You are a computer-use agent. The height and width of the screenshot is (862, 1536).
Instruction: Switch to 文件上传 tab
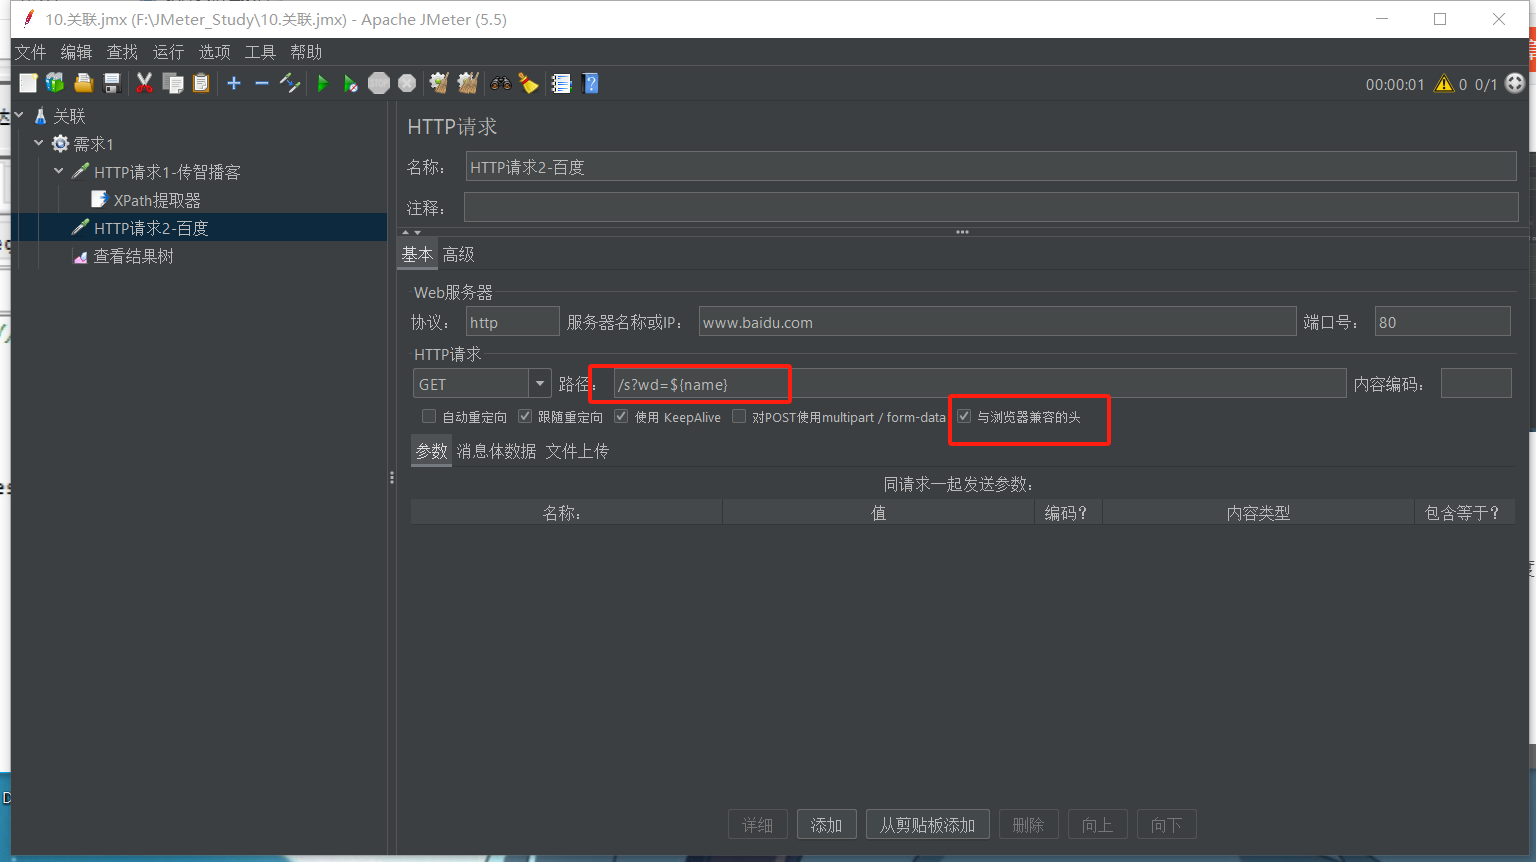click(x=577, y=451)
